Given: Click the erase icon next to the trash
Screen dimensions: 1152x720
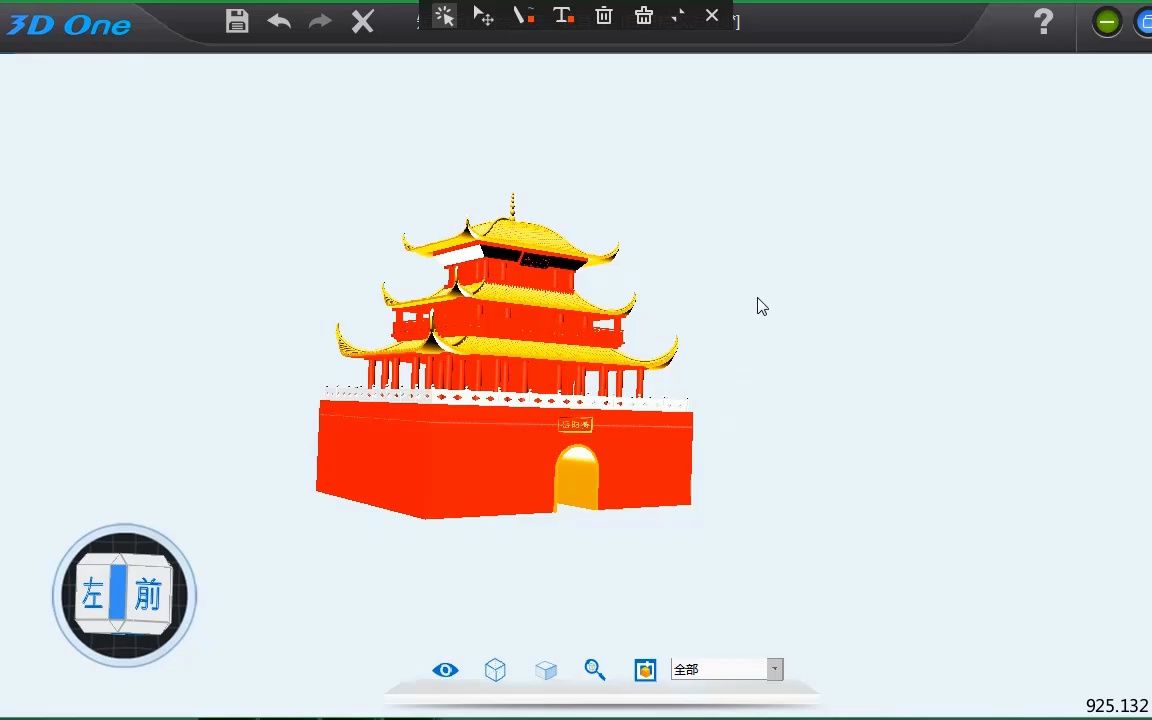Looking at the screenshot, I should 643,16.
